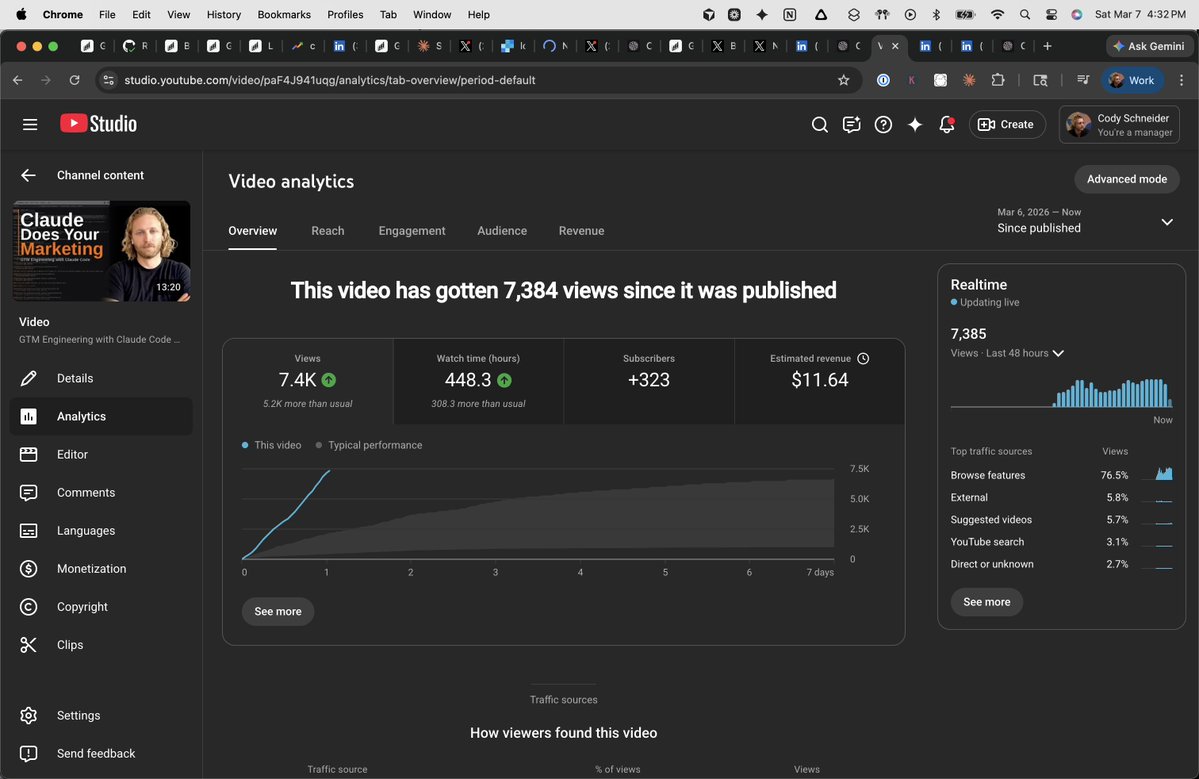This screenshot has height=779, width=1199.
Task: Select the Subscribers metric card
Action: coord(649,381)
